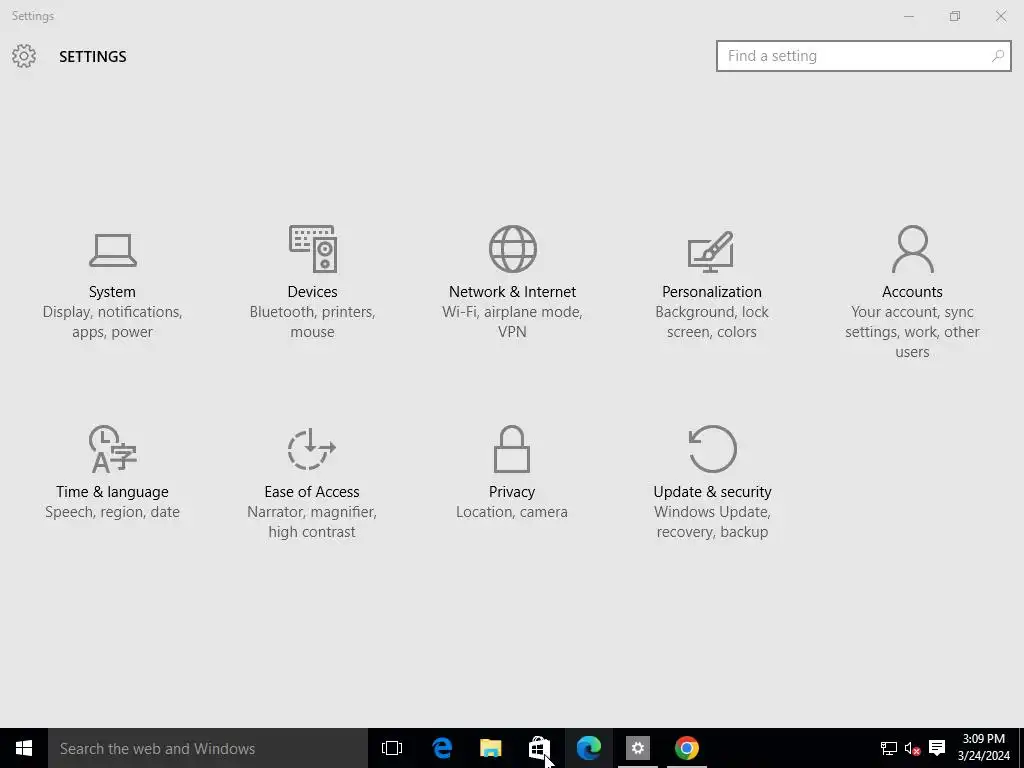This screenshot has width=1024, height=768.
Task: Open the Accounts person icon
Action: (912, 249)
